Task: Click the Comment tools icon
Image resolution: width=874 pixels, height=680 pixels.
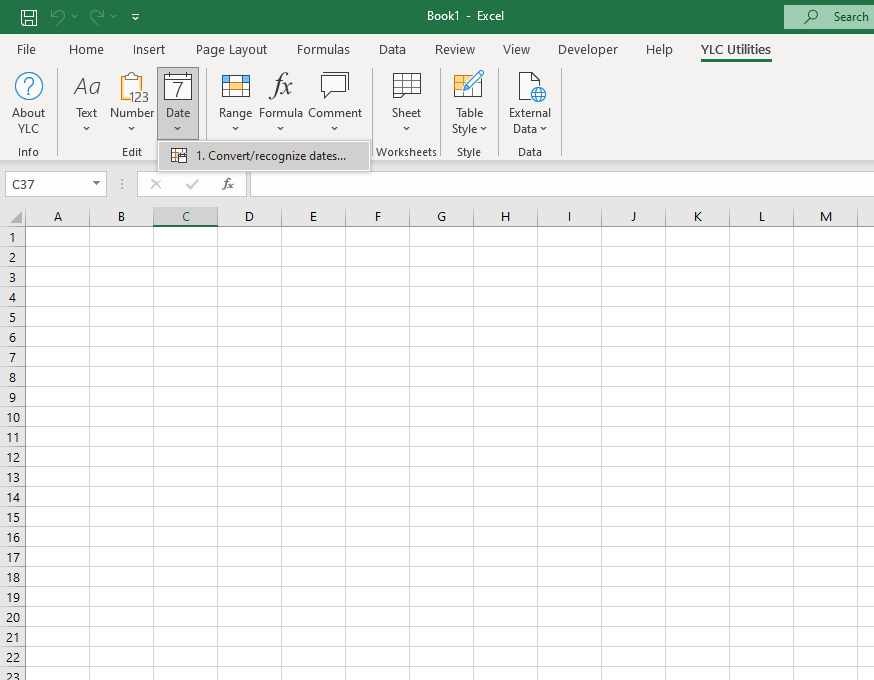Action: 334,87
